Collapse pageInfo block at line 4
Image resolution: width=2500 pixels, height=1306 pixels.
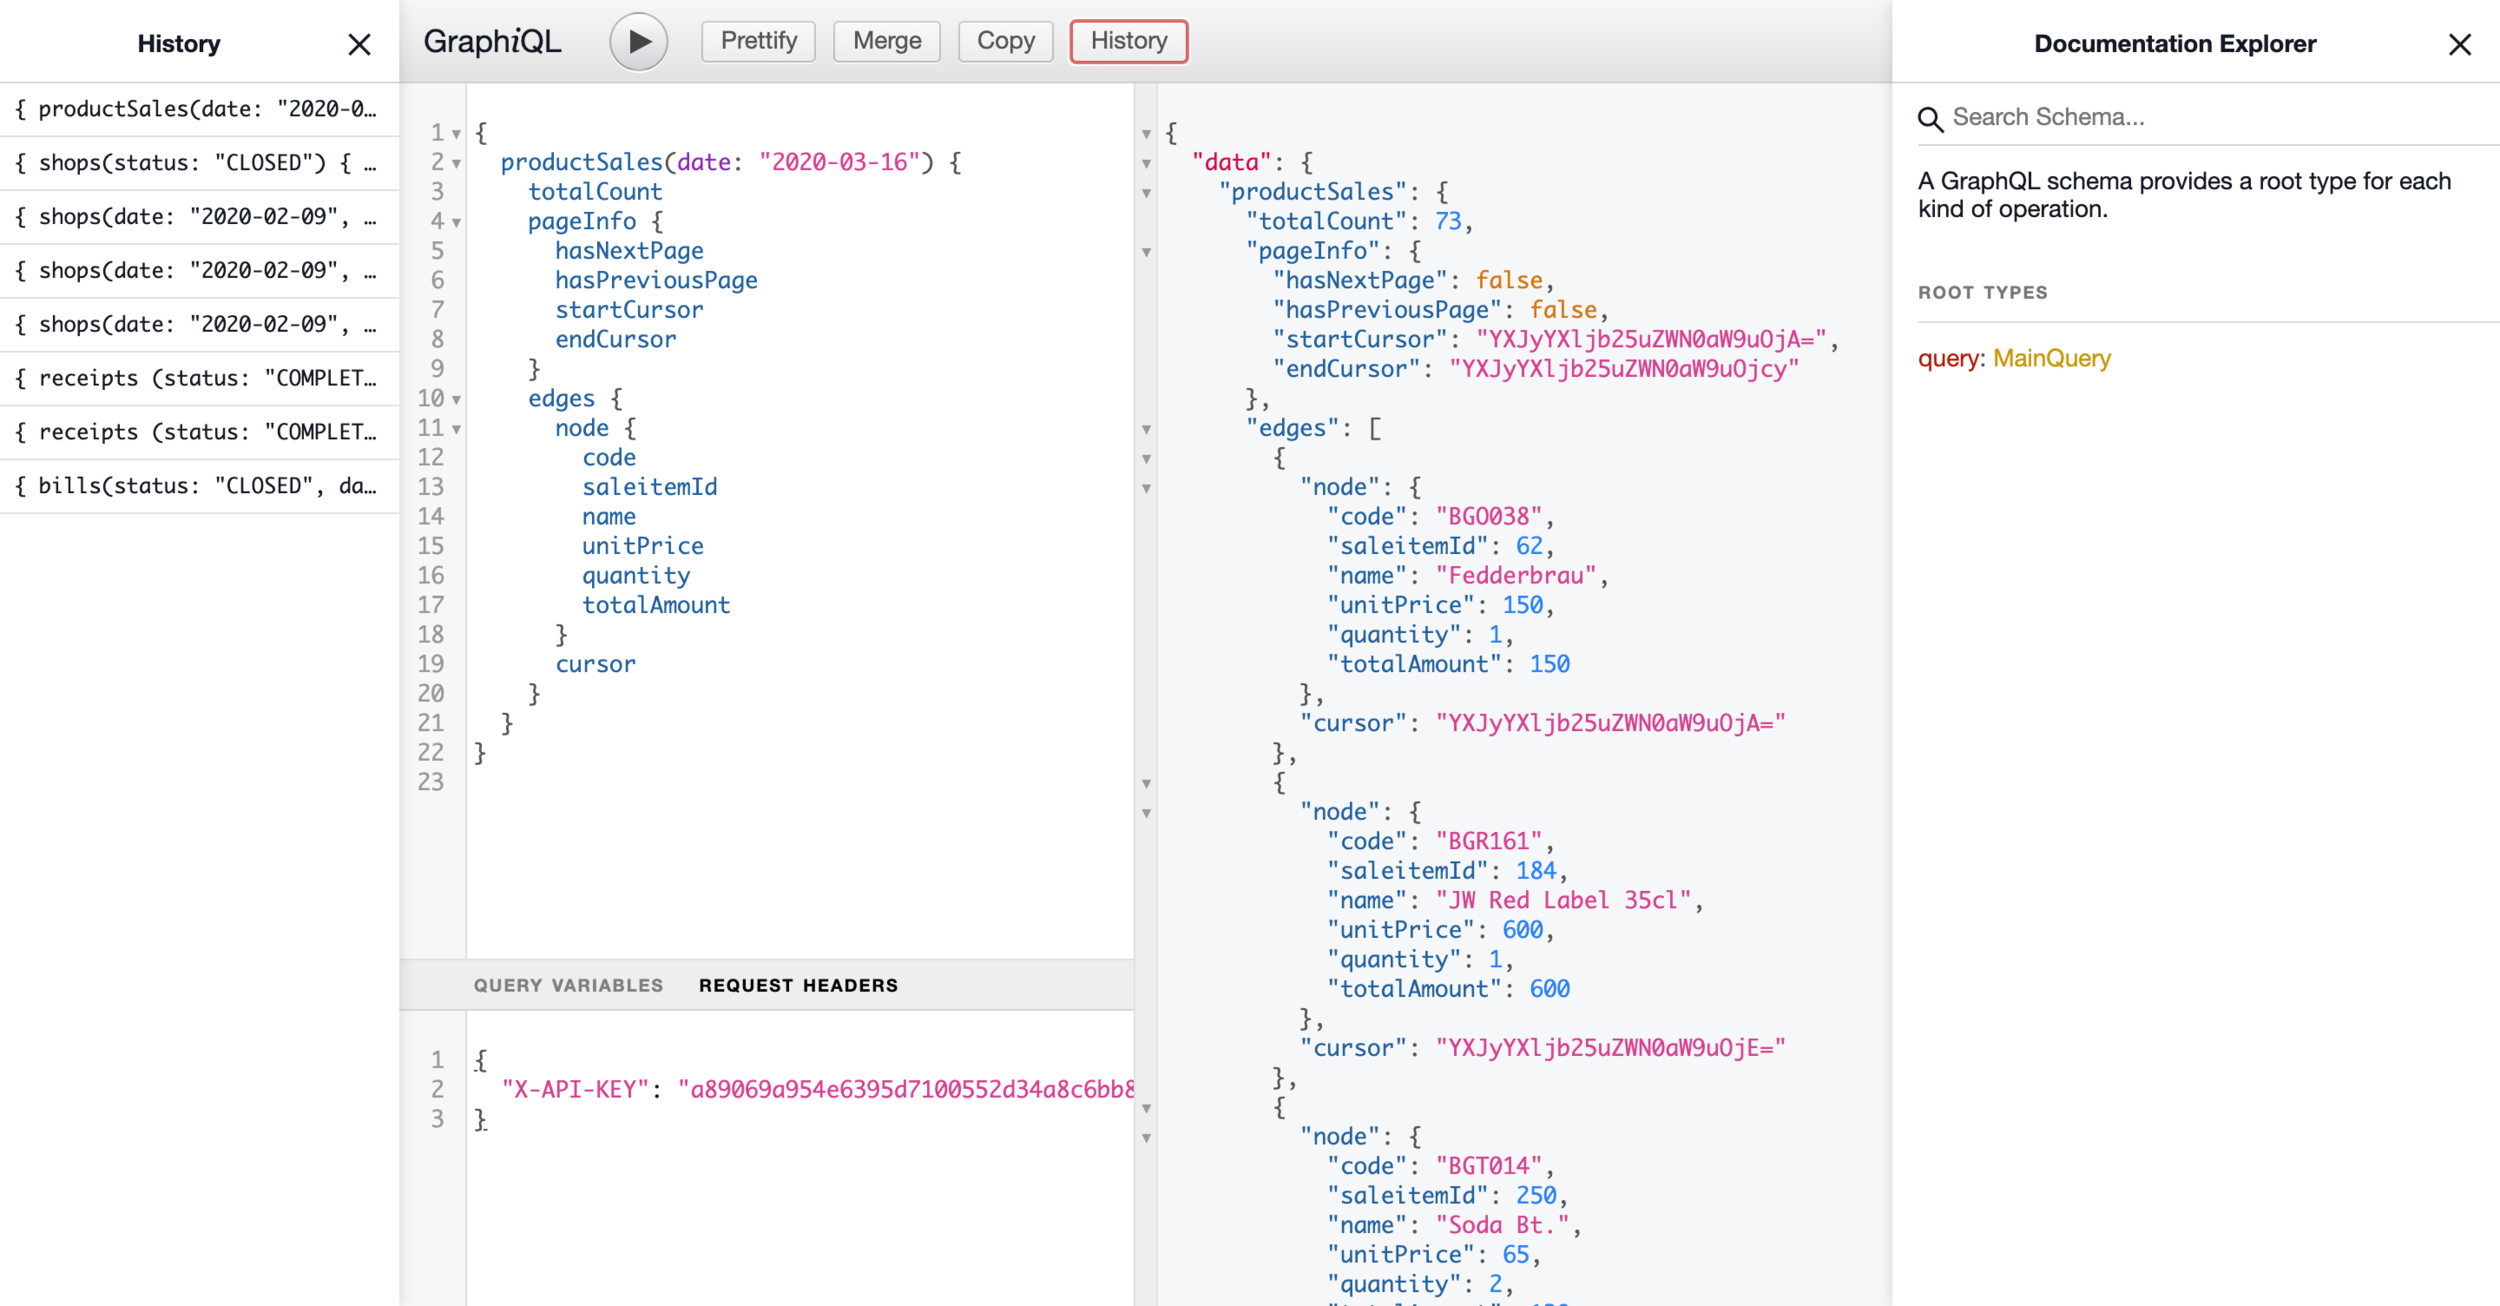point(457,222)
